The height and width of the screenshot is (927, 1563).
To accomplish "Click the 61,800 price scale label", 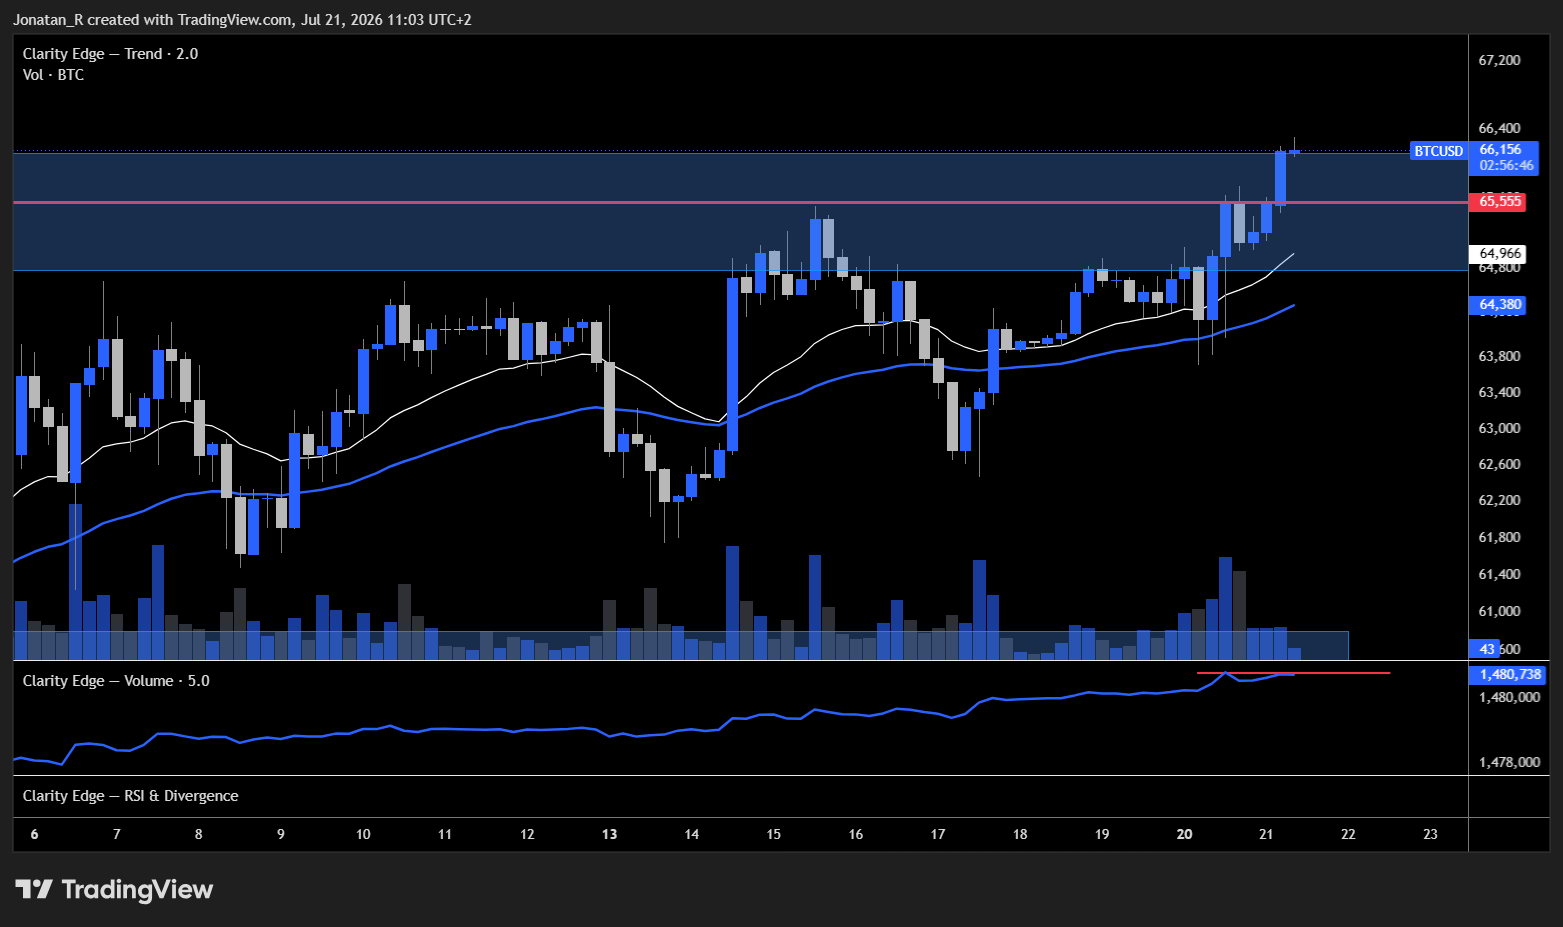I will click(1499, 537).
